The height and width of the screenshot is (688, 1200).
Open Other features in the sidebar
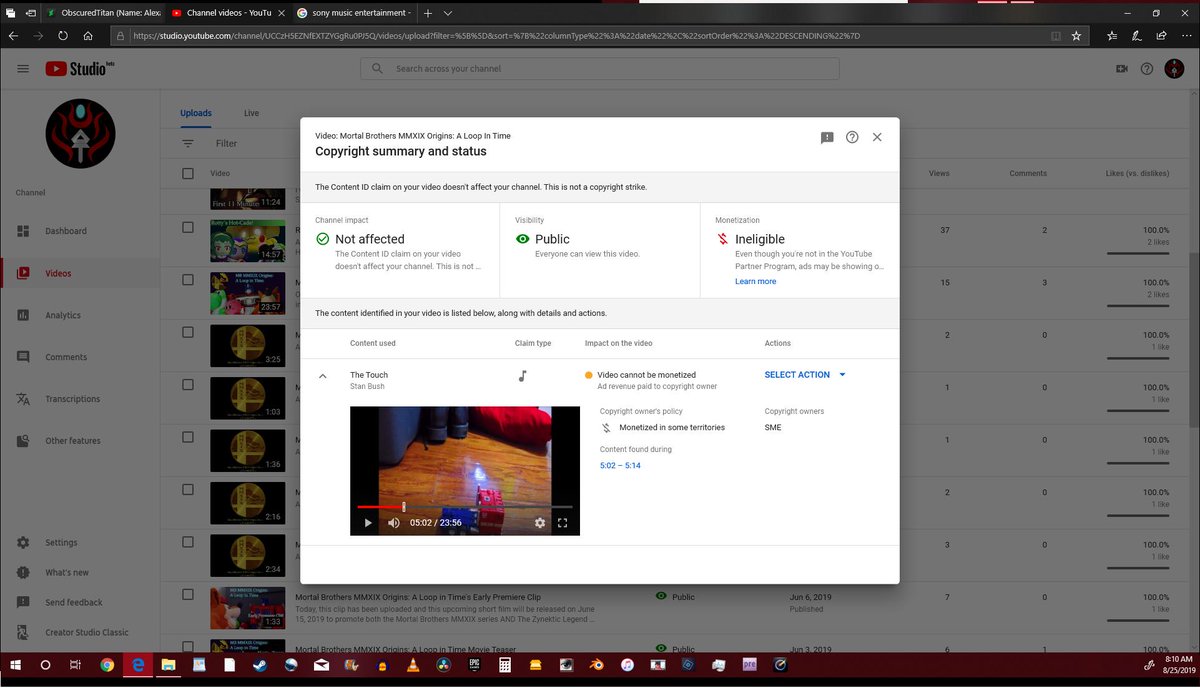tap(80, 441)
